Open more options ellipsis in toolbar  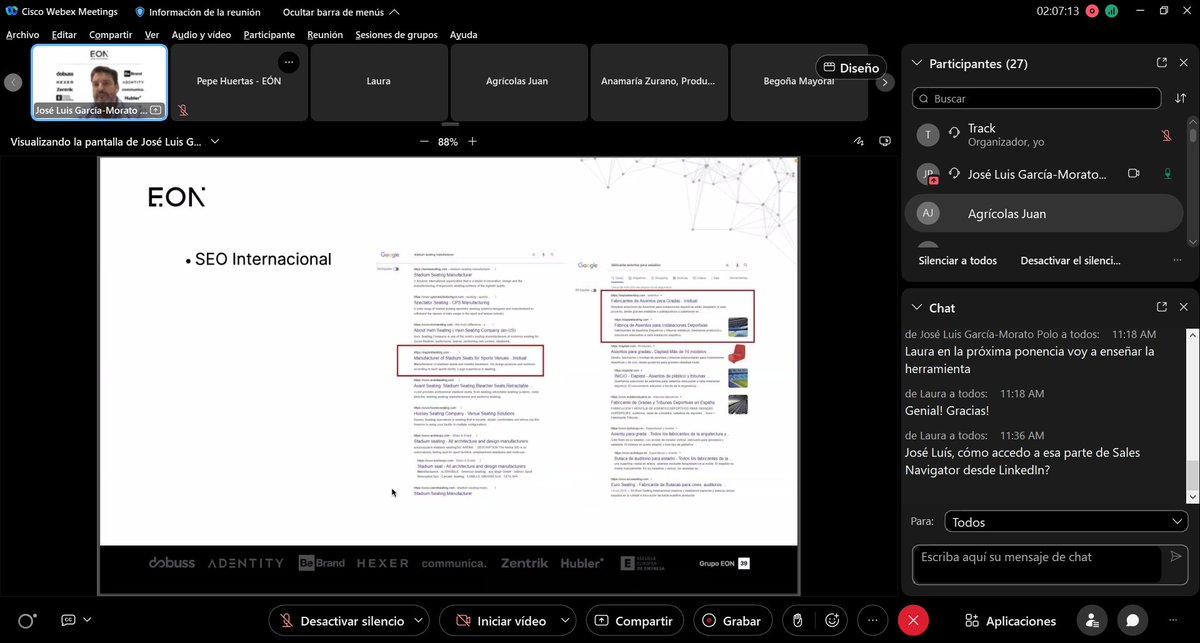[872, 621]
